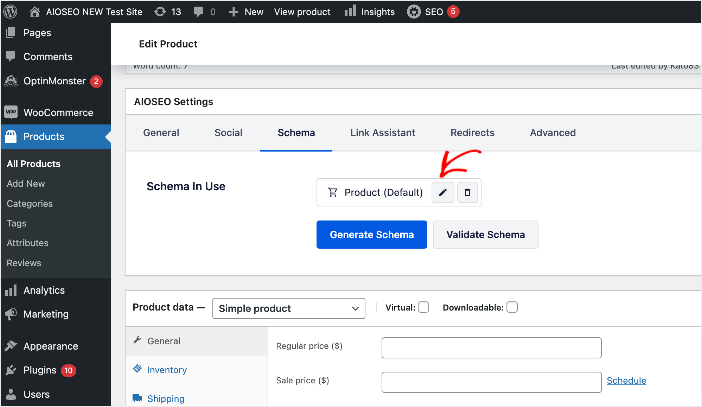Image resolution: width=702 pixels, height=407 pixels.
Task: Open the Reviews submenu item
Action: coord(24,263)
